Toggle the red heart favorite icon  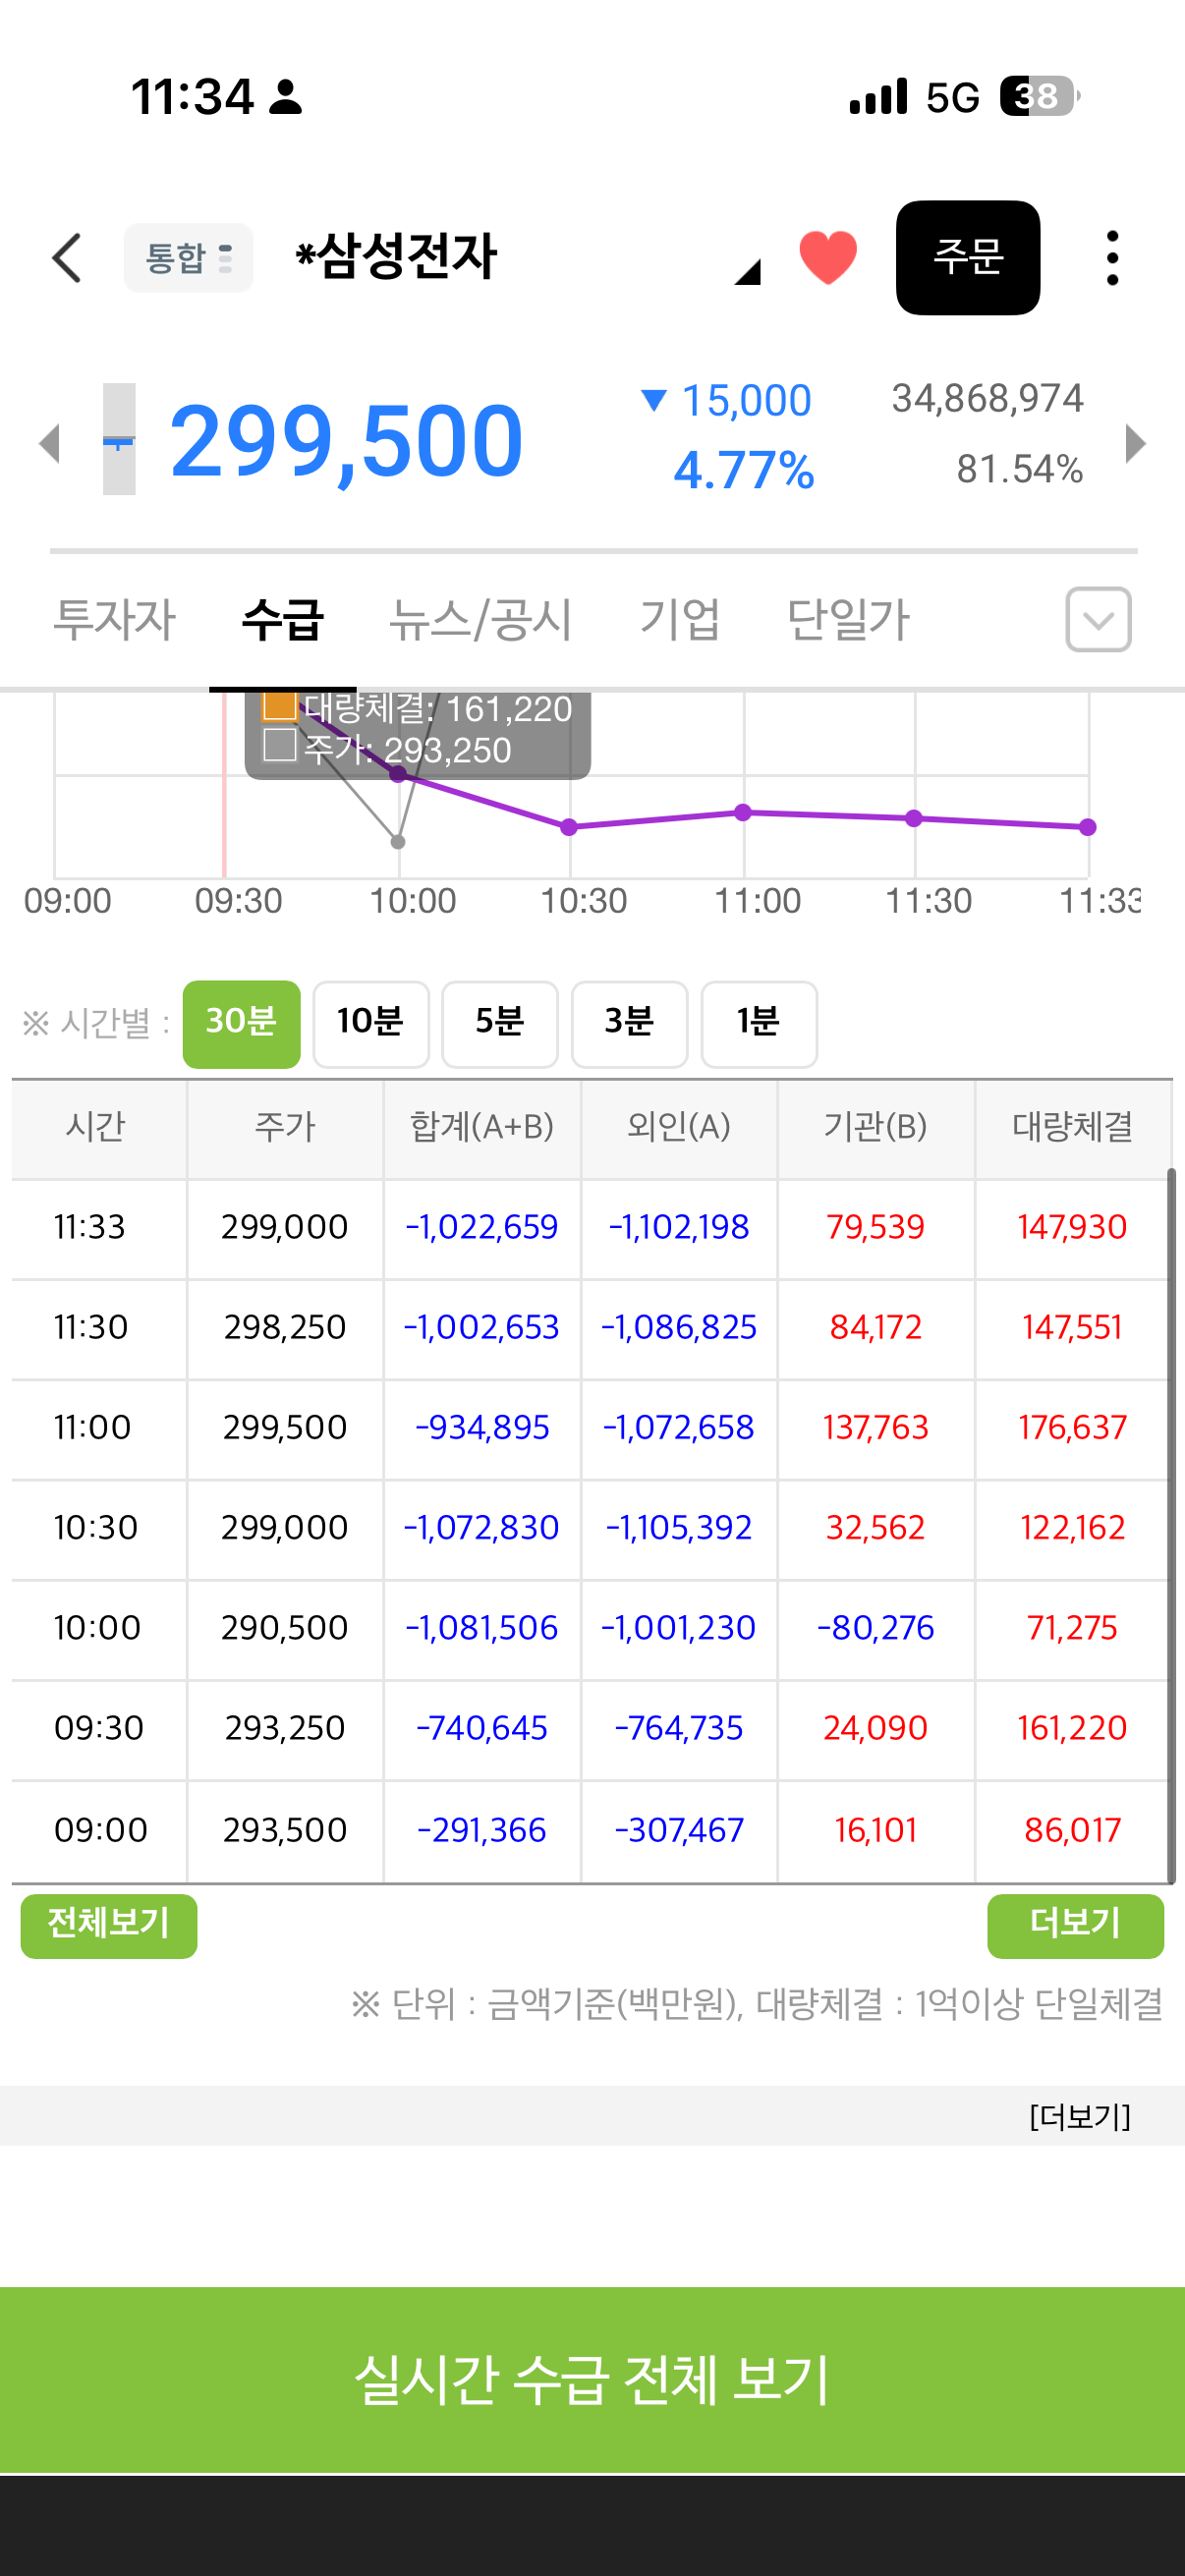[828, 258]
